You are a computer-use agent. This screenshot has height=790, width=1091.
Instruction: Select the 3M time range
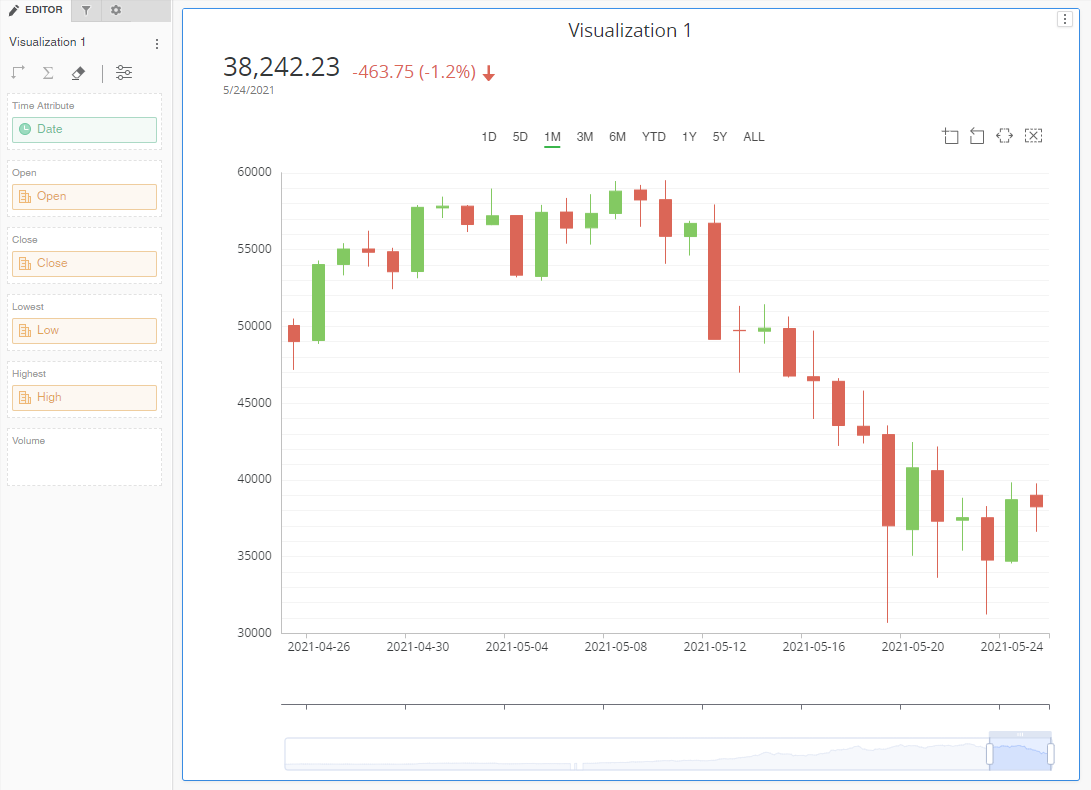point(585,137)
